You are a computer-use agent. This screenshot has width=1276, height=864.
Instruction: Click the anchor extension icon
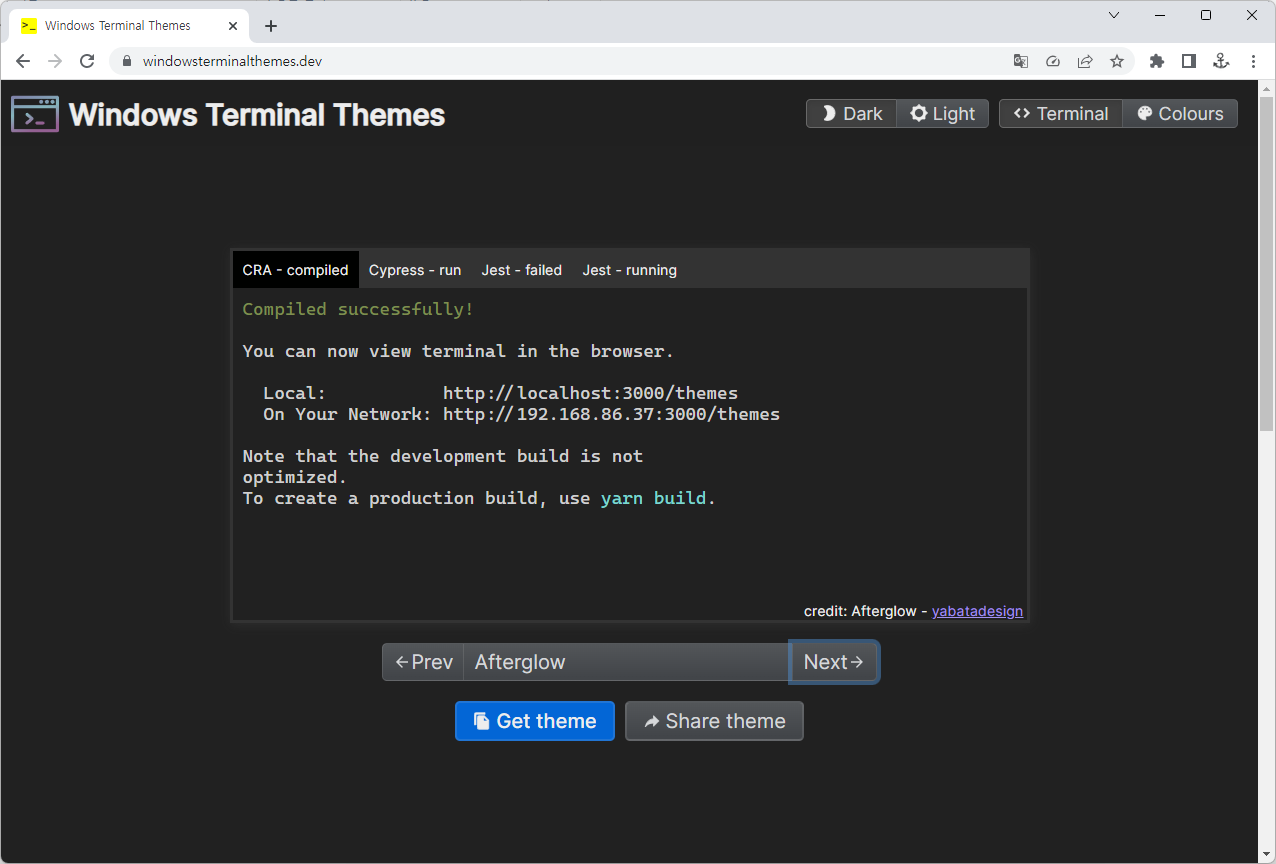point(1221,61)
